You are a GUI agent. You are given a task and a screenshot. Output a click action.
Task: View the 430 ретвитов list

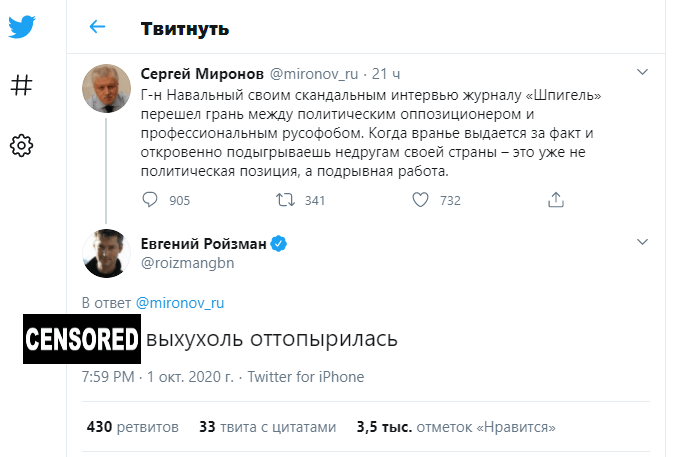133,427
